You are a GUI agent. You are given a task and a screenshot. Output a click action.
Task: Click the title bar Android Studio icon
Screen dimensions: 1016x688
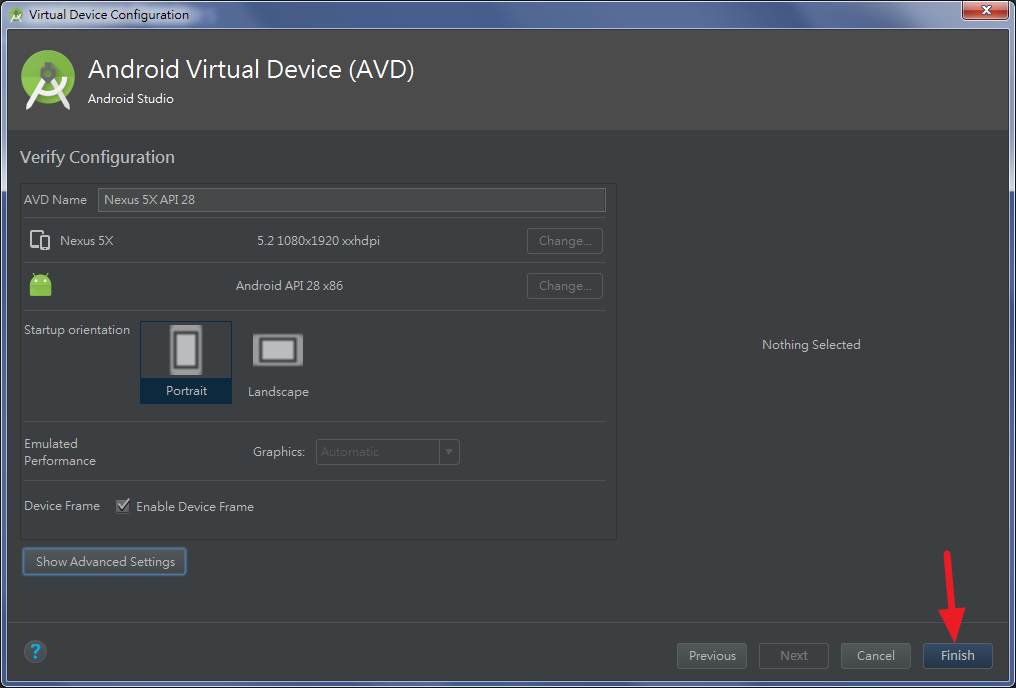pos(16,14)
